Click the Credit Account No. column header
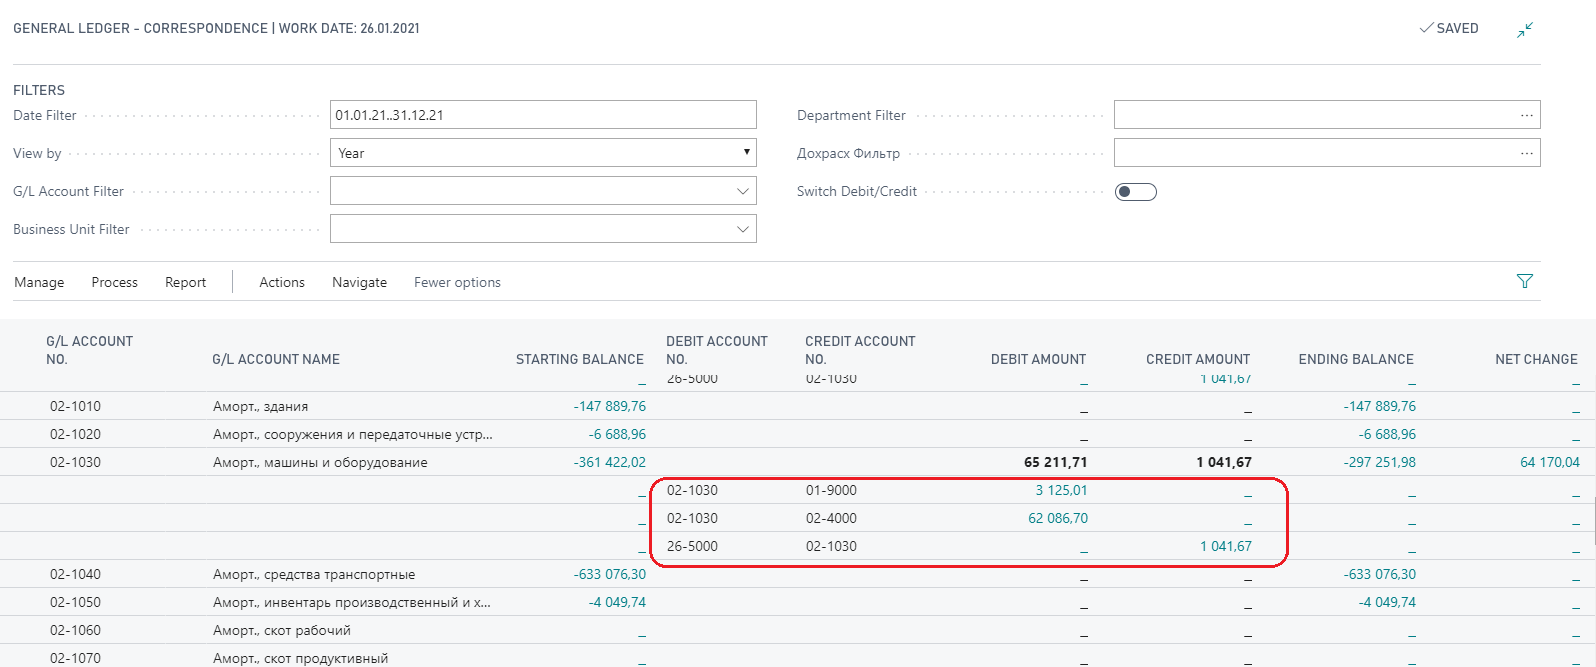The width and height of the screenshot is (1596, 667). pyautogui.click(x=860, y=350)
